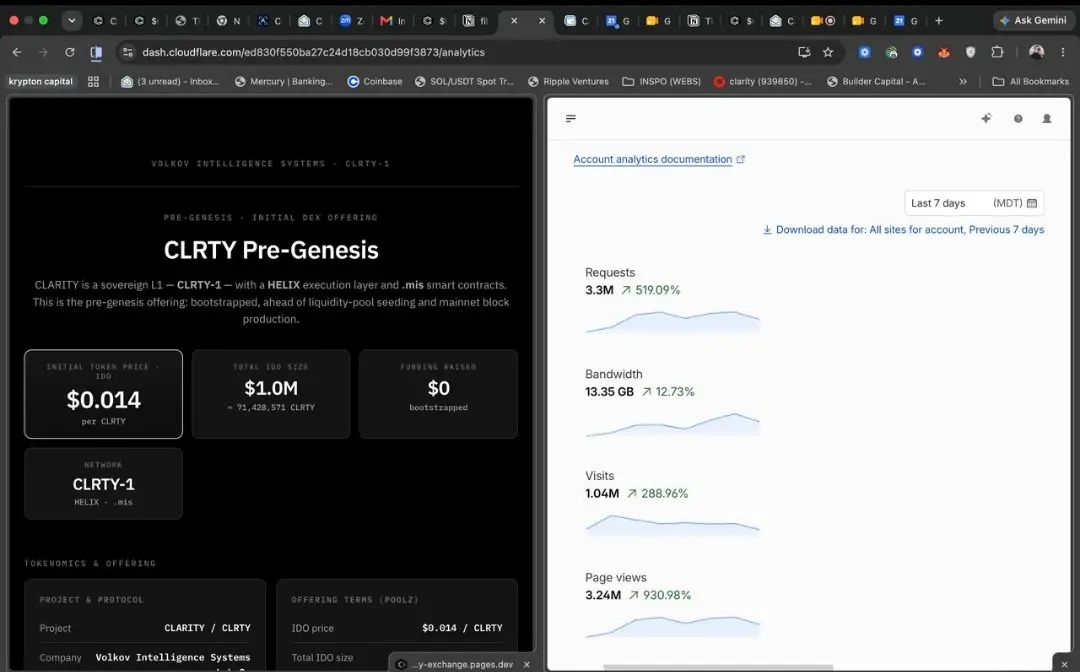Click the browser forward arrow
Screen dimensions: 1080x672
click(x=43, y=52)
